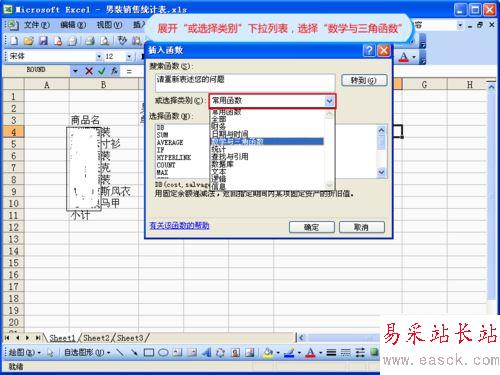Open the 编辑 menu

(x=73, y=25)
